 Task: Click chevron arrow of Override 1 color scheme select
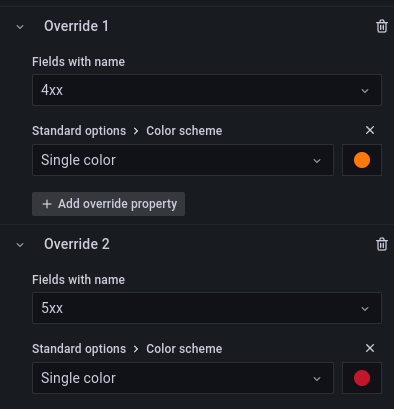pyautogui.click(x=317, y=161)
